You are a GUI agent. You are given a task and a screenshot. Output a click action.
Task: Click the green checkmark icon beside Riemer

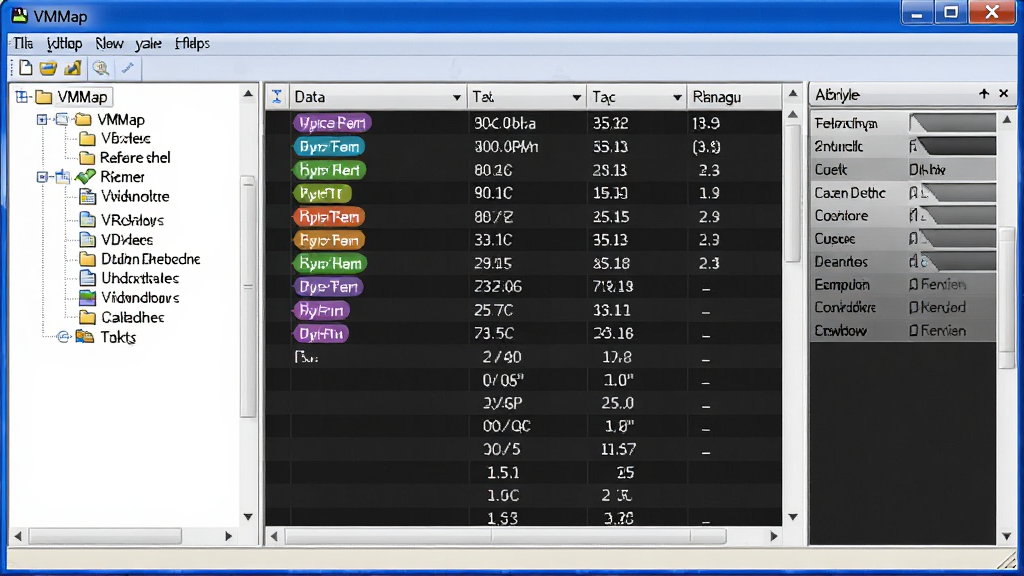[85, 176]
